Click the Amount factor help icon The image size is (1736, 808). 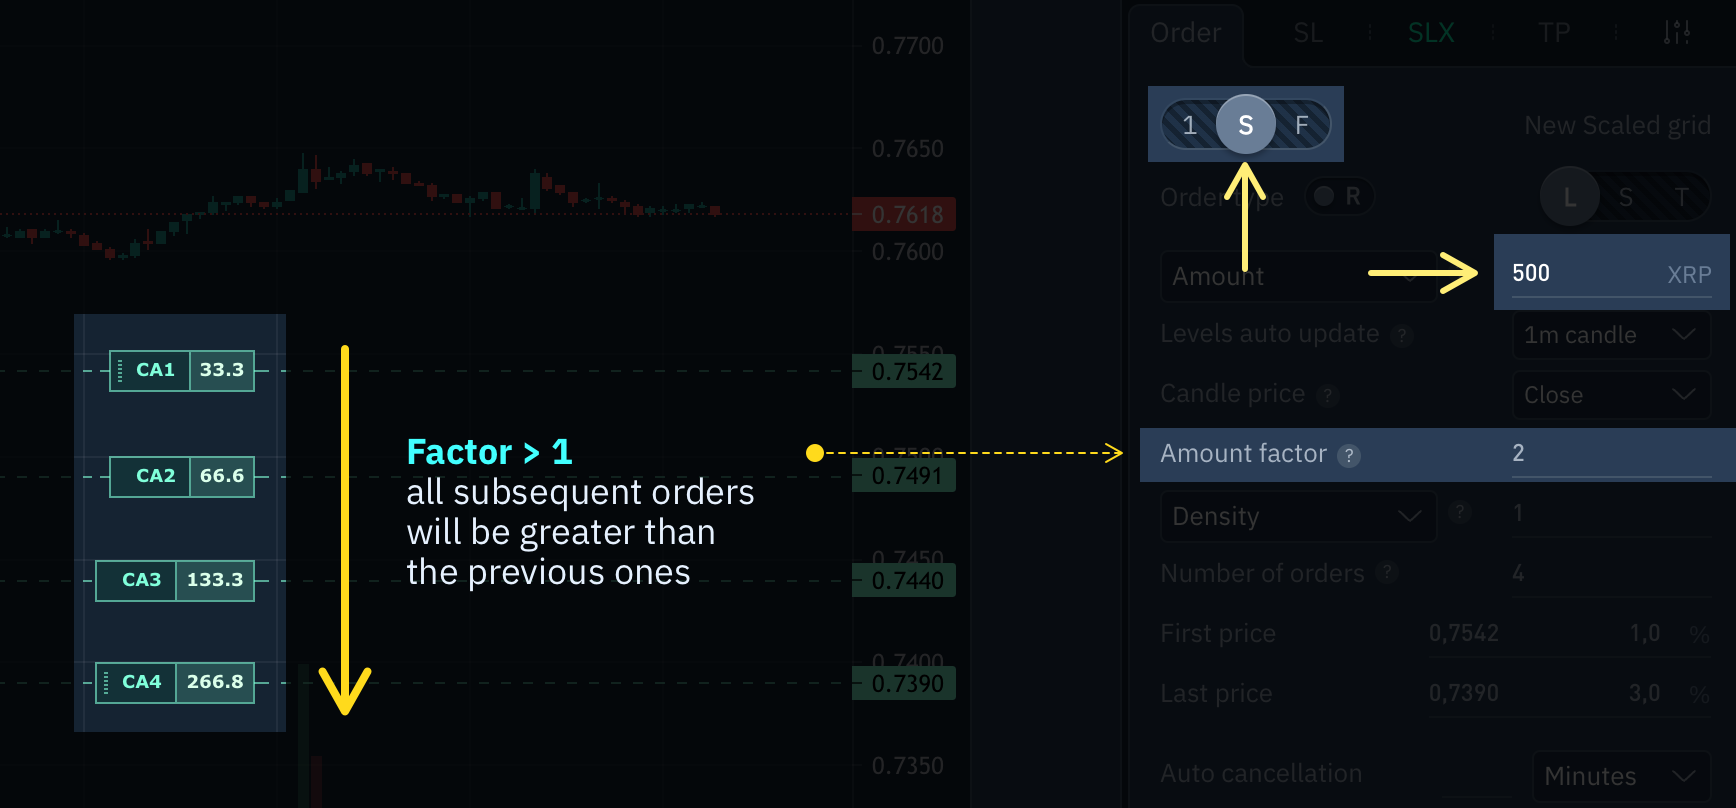pyautogui.click(x=1349, y=456)
